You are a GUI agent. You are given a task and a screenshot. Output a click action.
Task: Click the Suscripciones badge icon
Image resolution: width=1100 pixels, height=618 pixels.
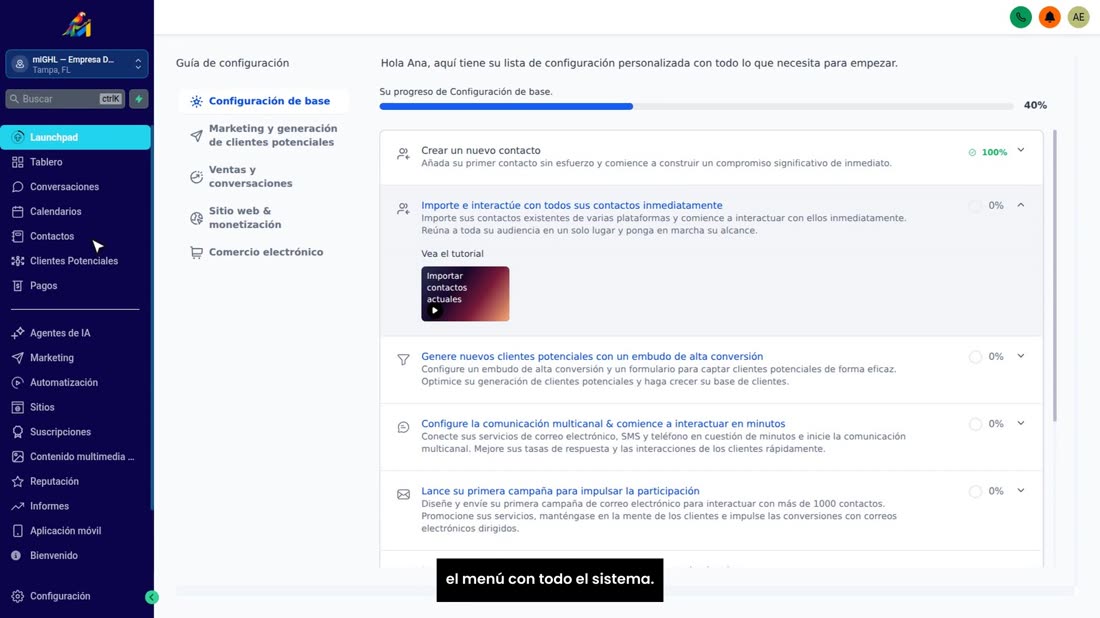coord(18,432)
